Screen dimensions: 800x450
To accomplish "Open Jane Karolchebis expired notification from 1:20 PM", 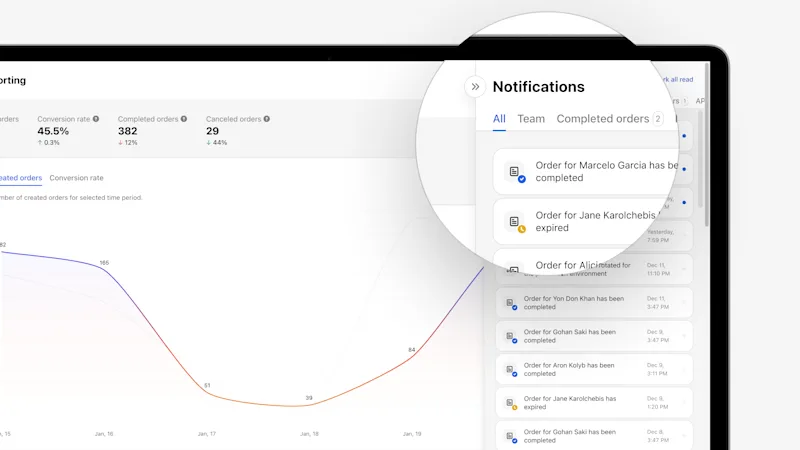I will (594, 403).
